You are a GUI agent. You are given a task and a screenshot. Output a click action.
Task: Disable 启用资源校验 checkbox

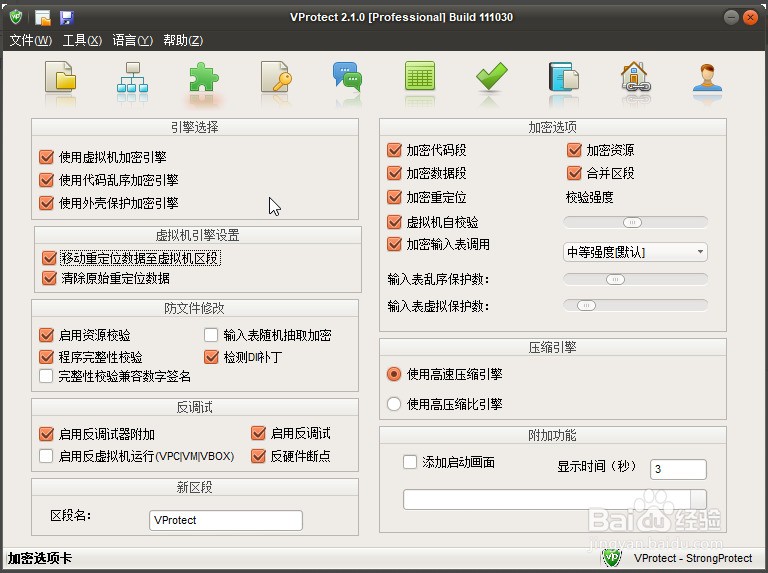click(46, 335)
